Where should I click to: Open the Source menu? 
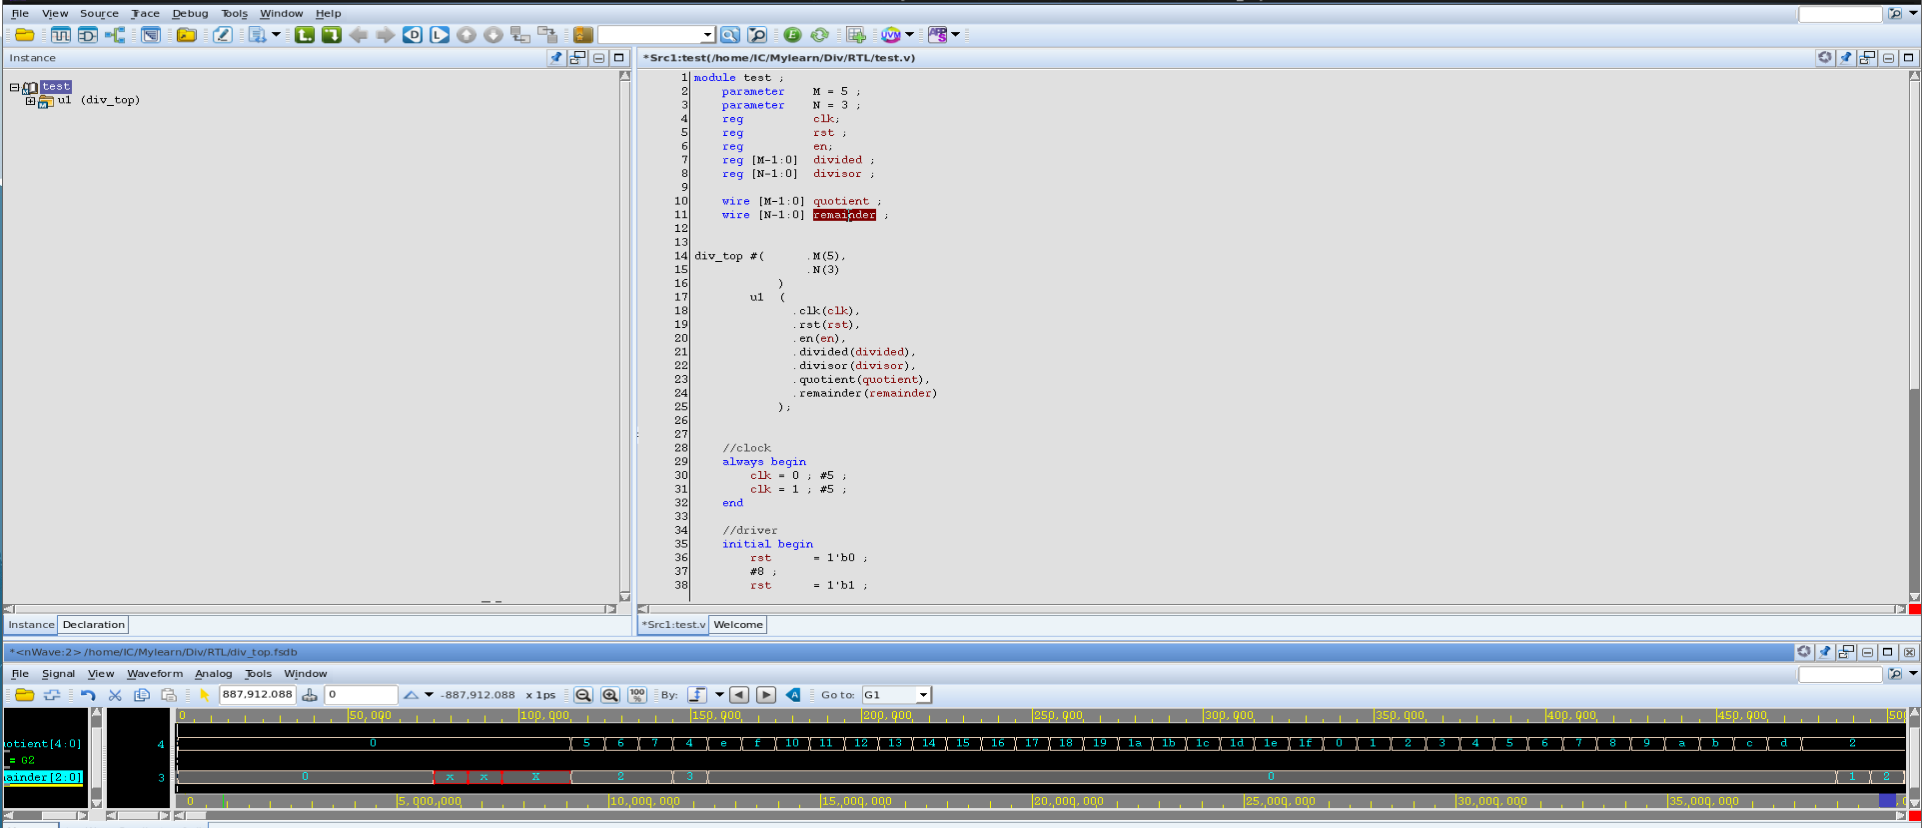(x=99, y=14)
